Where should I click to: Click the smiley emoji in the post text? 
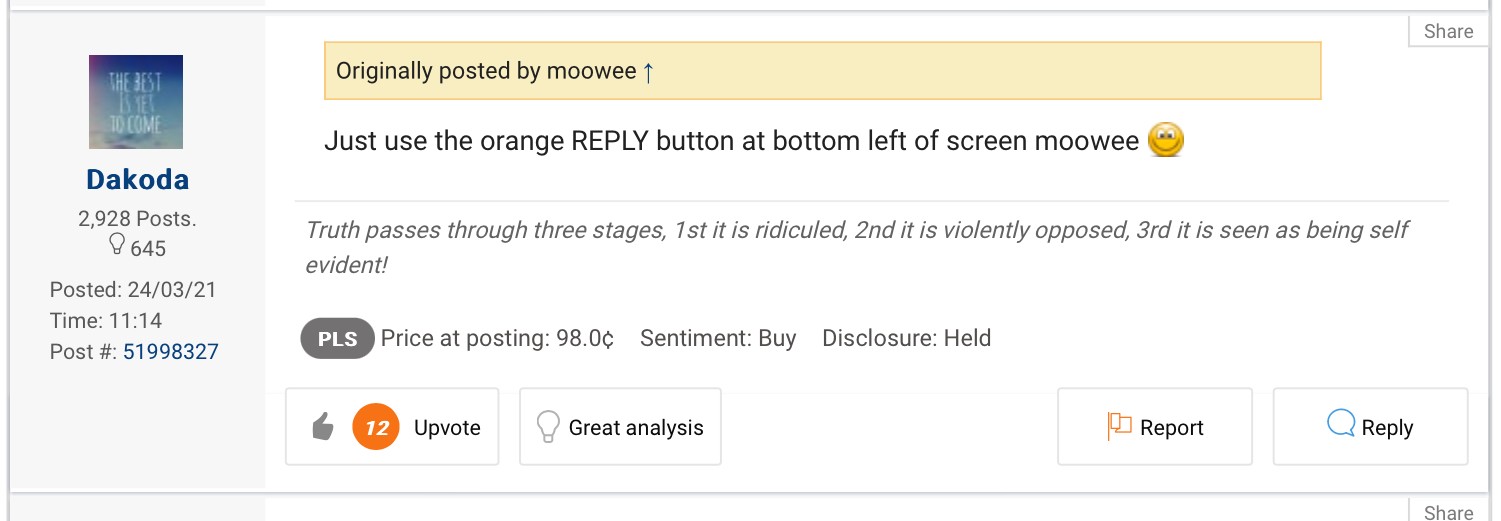point(1166,141)
